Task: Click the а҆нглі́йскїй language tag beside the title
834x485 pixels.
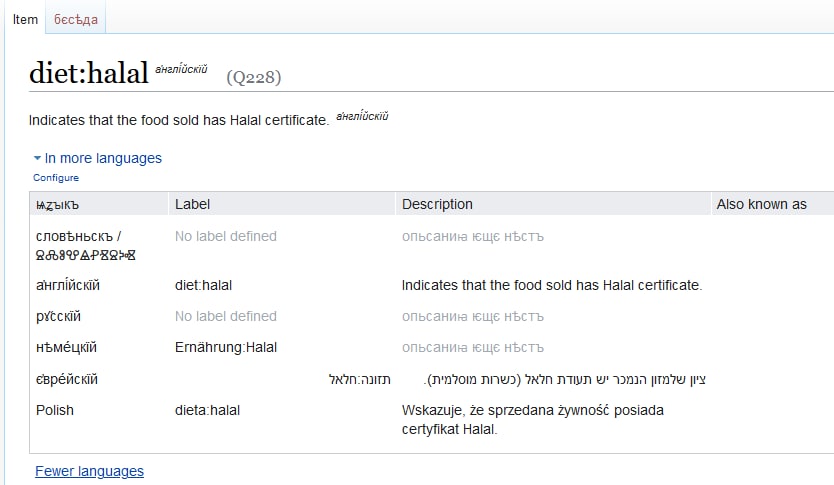Action: [181, 69]
